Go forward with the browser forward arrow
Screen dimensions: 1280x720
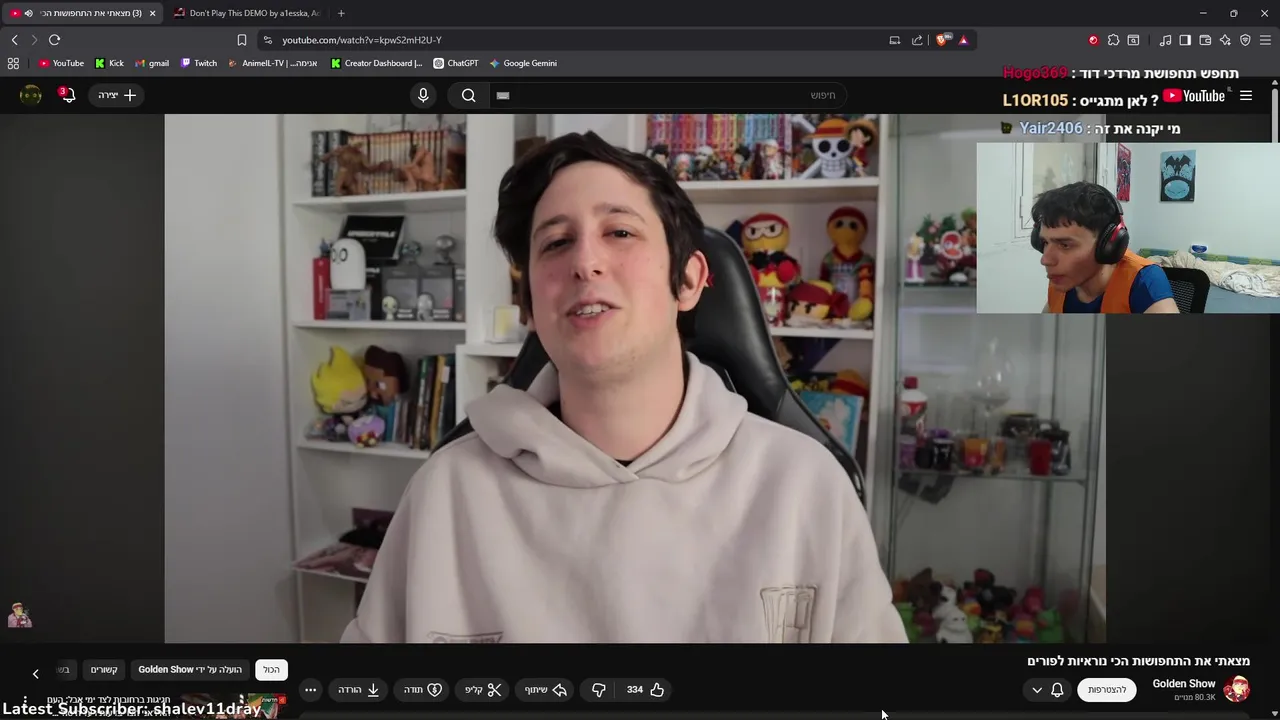[x=34, y=40]
